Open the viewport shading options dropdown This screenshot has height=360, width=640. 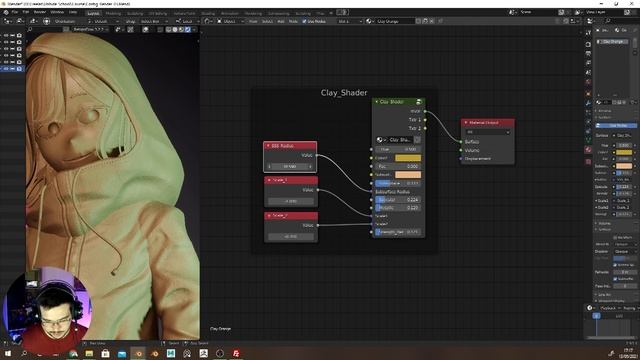(x=194, y=29)
